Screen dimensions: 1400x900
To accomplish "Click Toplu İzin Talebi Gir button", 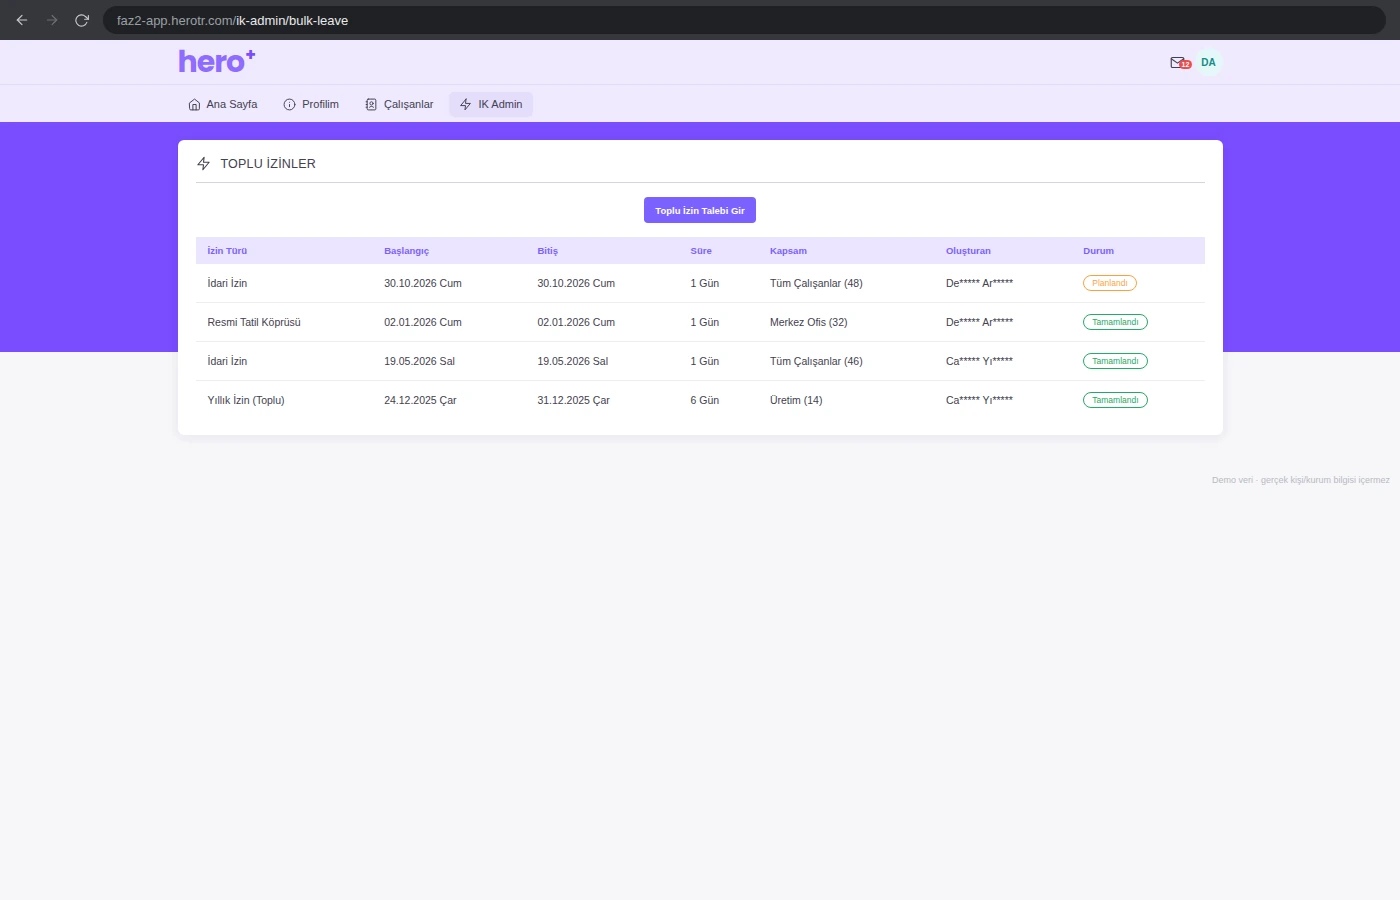I will 700,210.
